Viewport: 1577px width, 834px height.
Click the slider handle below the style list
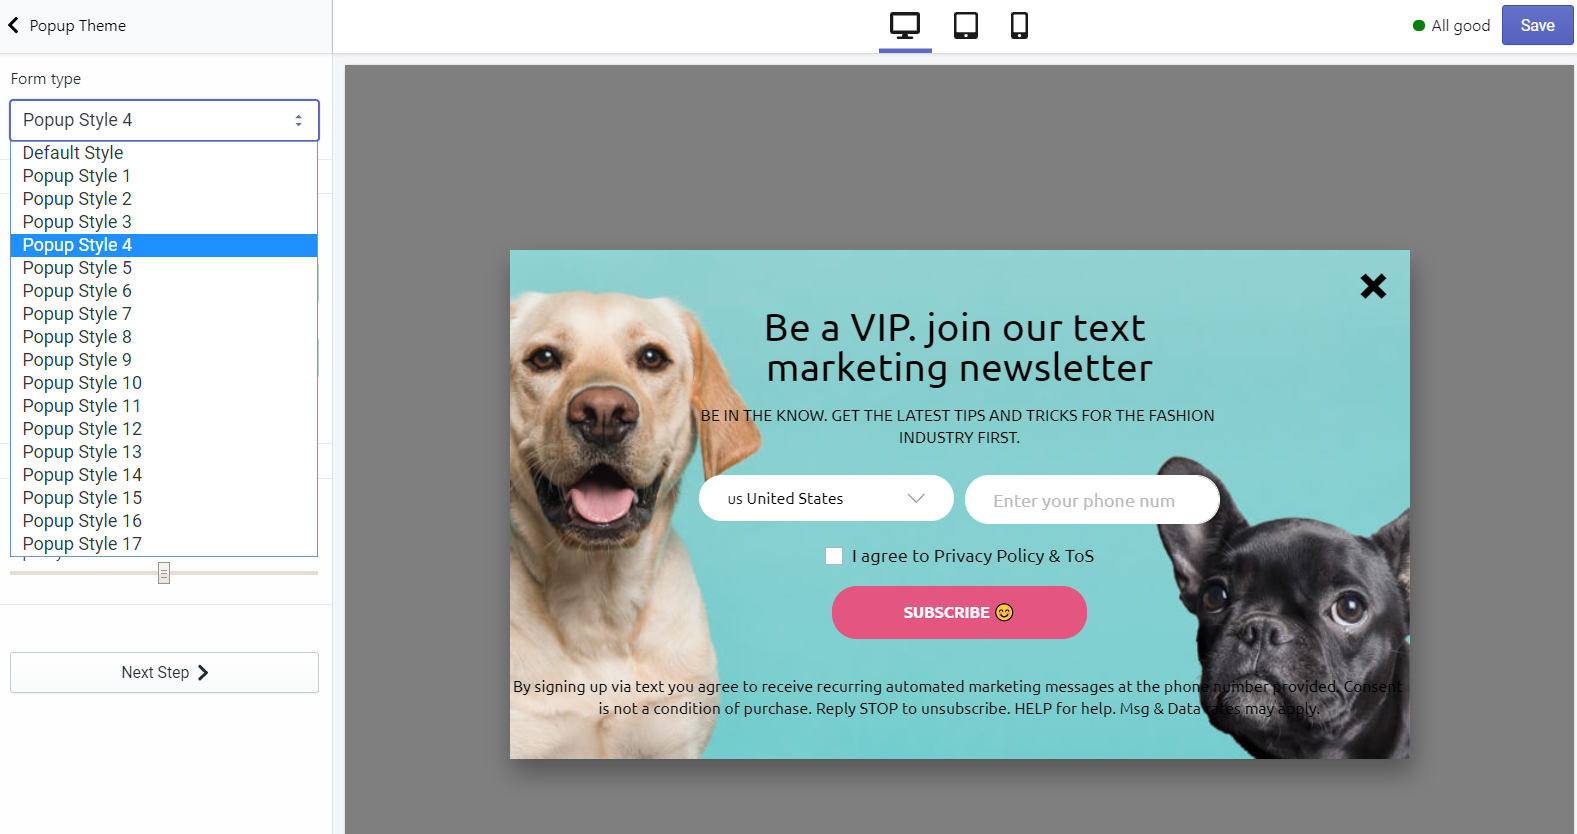(x=164, y=573)
